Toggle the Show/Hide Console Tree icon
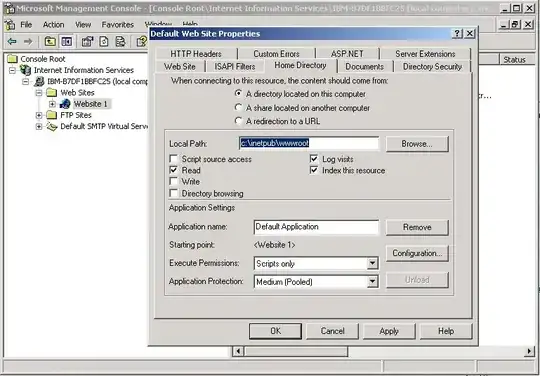540x376 pixels. point(66,42)
